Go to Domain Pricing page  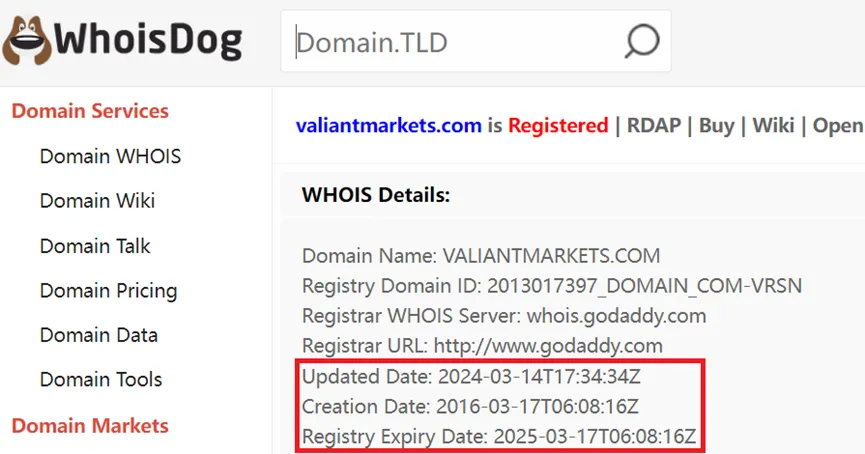109,291
